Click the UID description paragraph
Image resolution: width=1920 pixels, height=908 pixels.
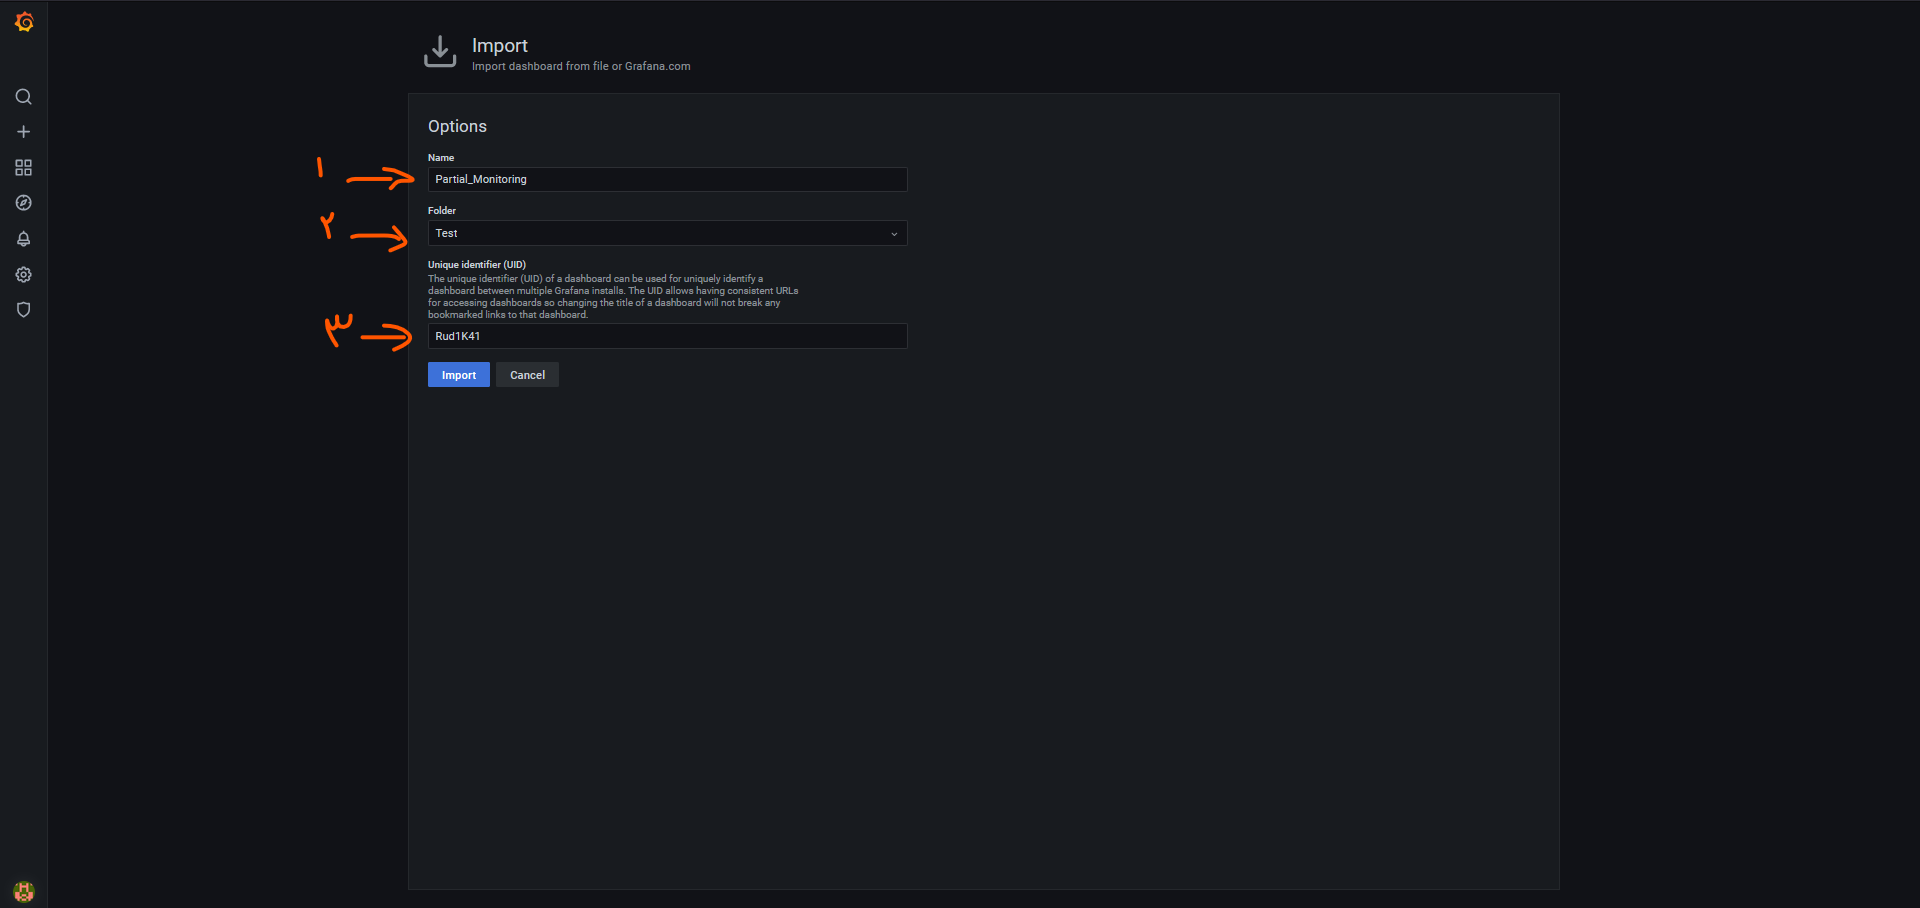[613, 297]
